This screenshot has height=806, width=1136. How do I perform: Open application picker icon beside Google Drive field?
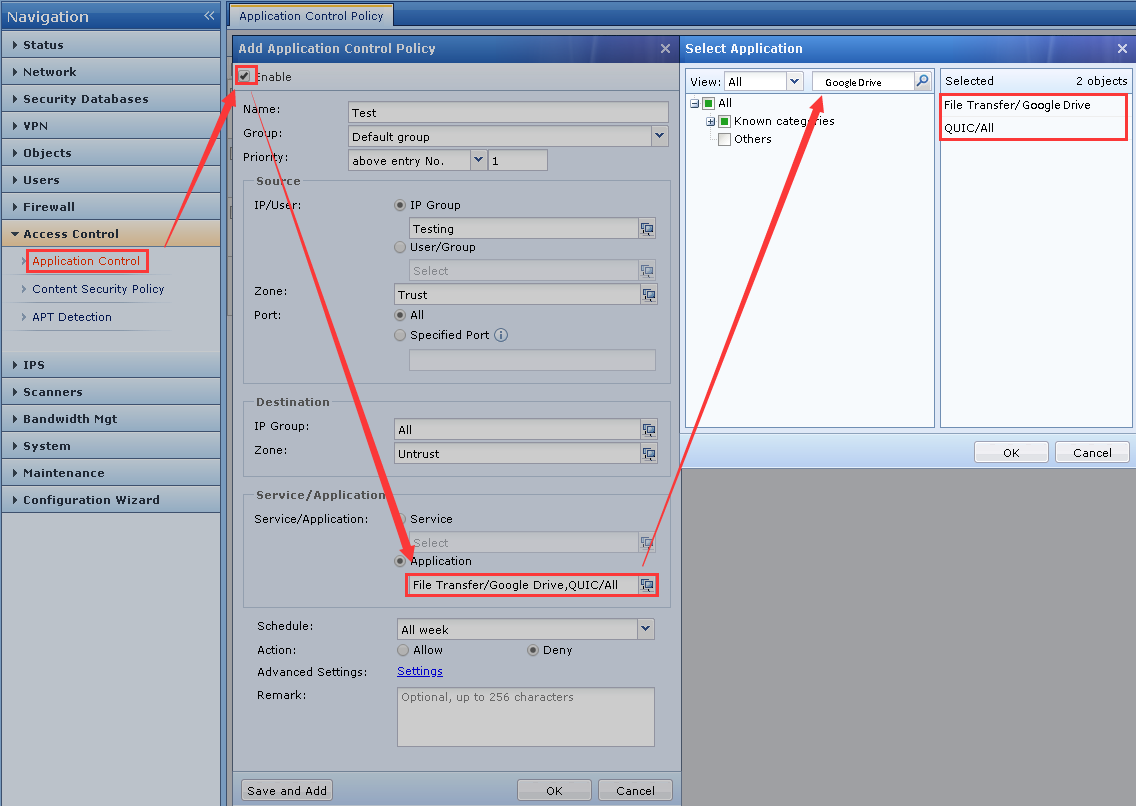pyautogui.click(x=648, y=585)
